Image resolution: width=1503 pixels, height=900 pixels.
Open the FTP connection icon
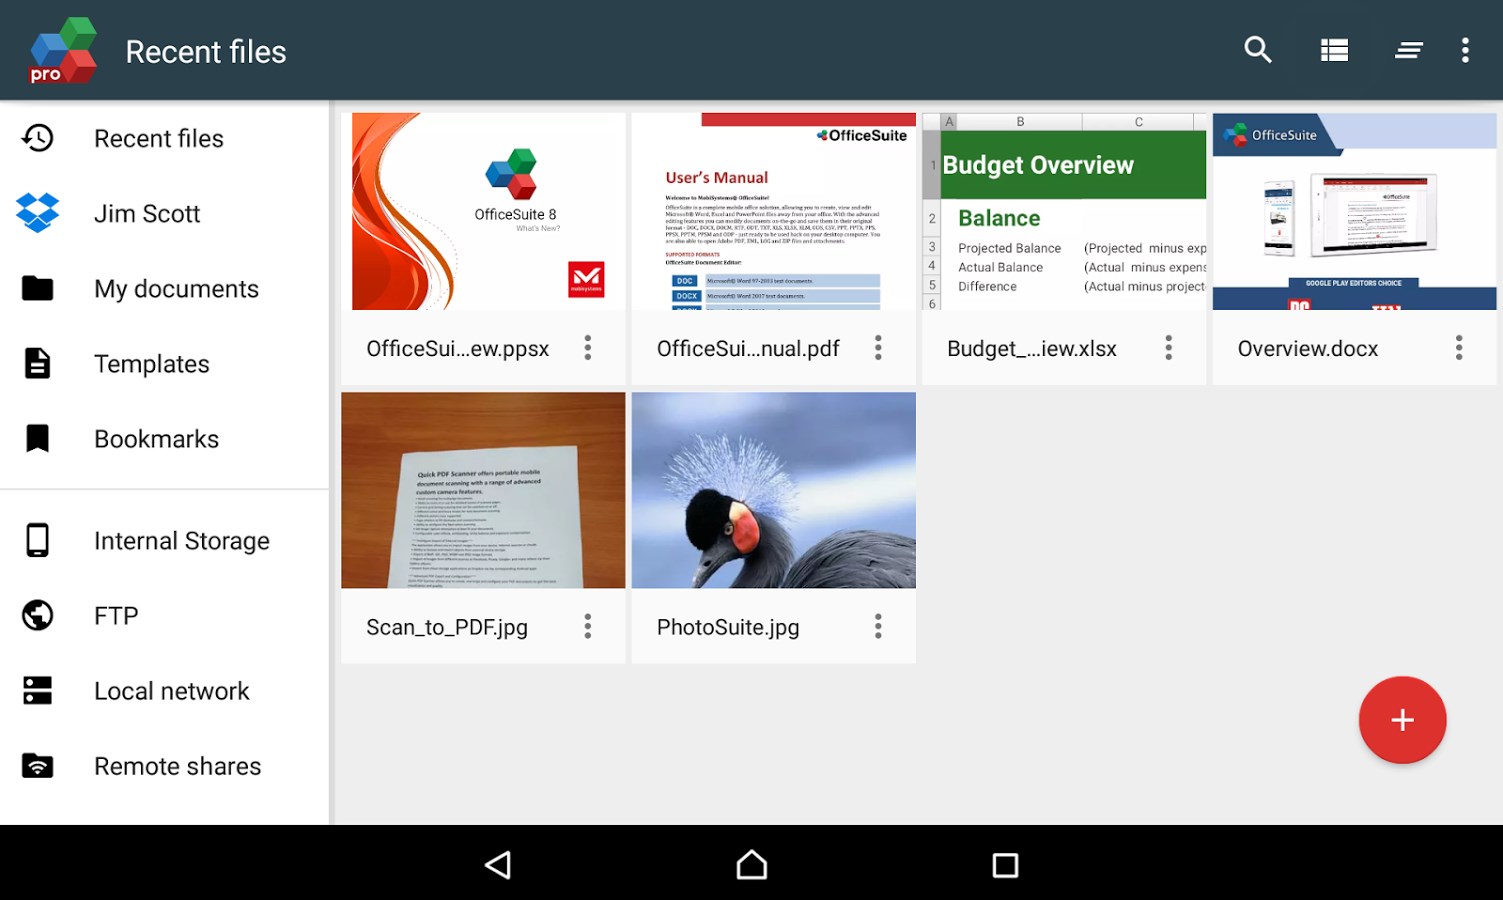[x=37, y=615]
